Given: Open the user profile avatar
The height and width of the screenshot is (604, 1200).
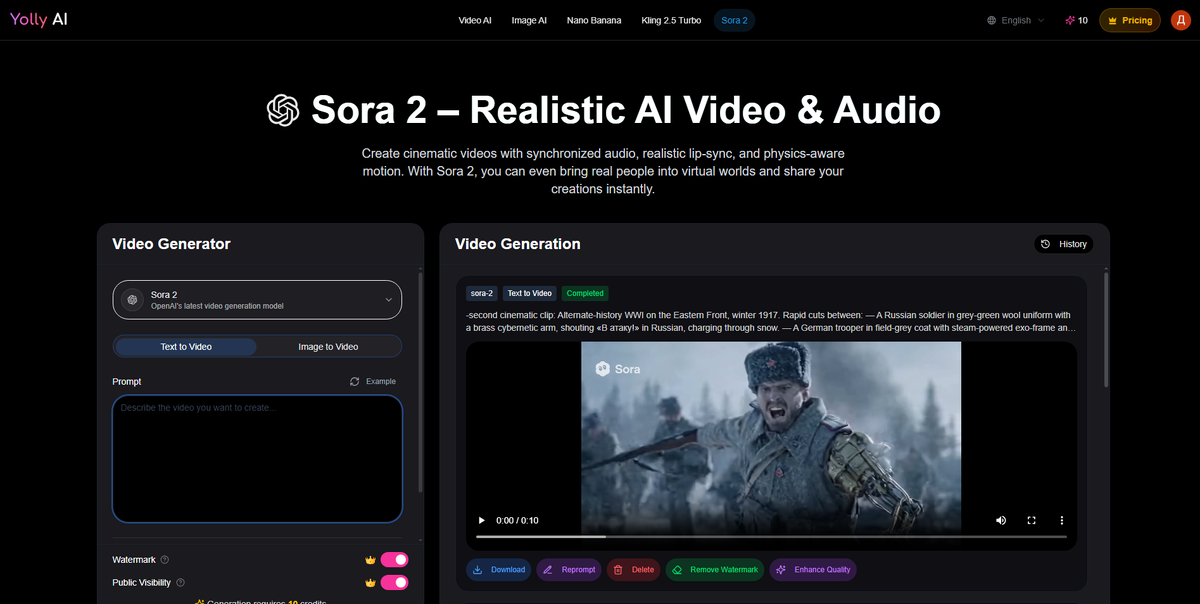Looking at the screenshot, I should [1180, 20].
